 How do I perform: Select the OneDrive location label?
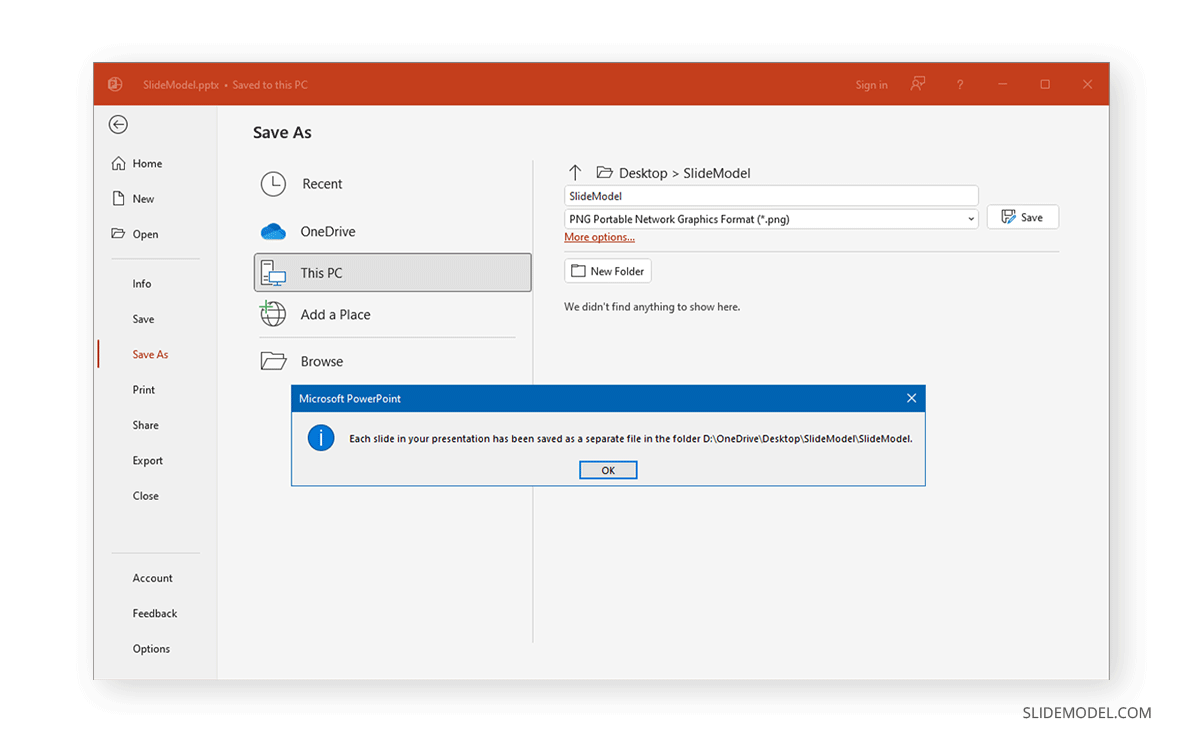328,232
